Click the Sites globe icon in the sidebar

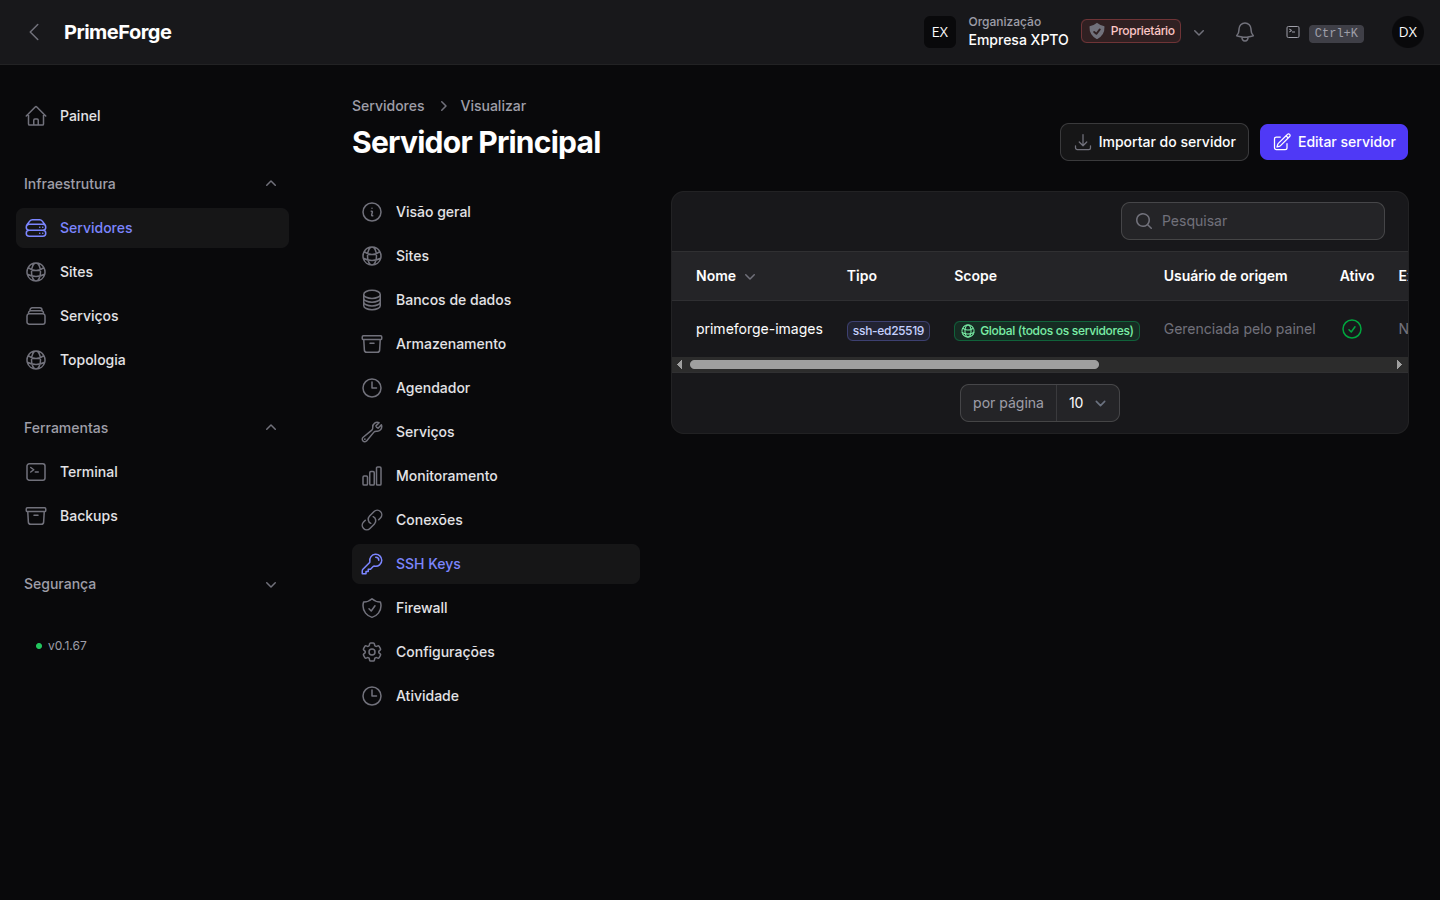36,272
